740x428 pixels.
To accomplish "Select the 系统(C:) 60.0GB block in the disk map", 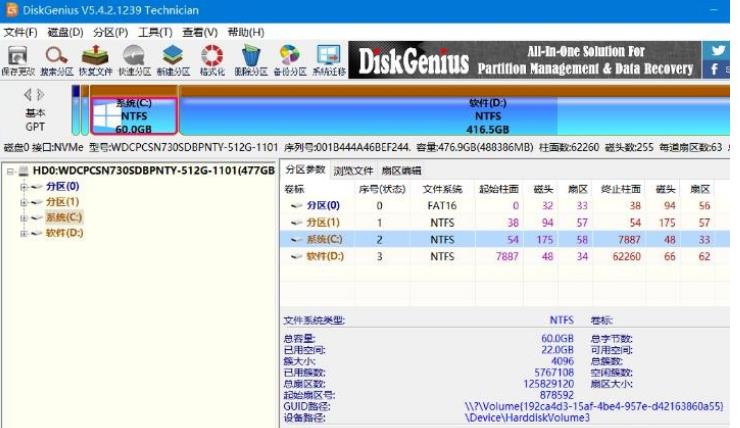I will (134, 116).
